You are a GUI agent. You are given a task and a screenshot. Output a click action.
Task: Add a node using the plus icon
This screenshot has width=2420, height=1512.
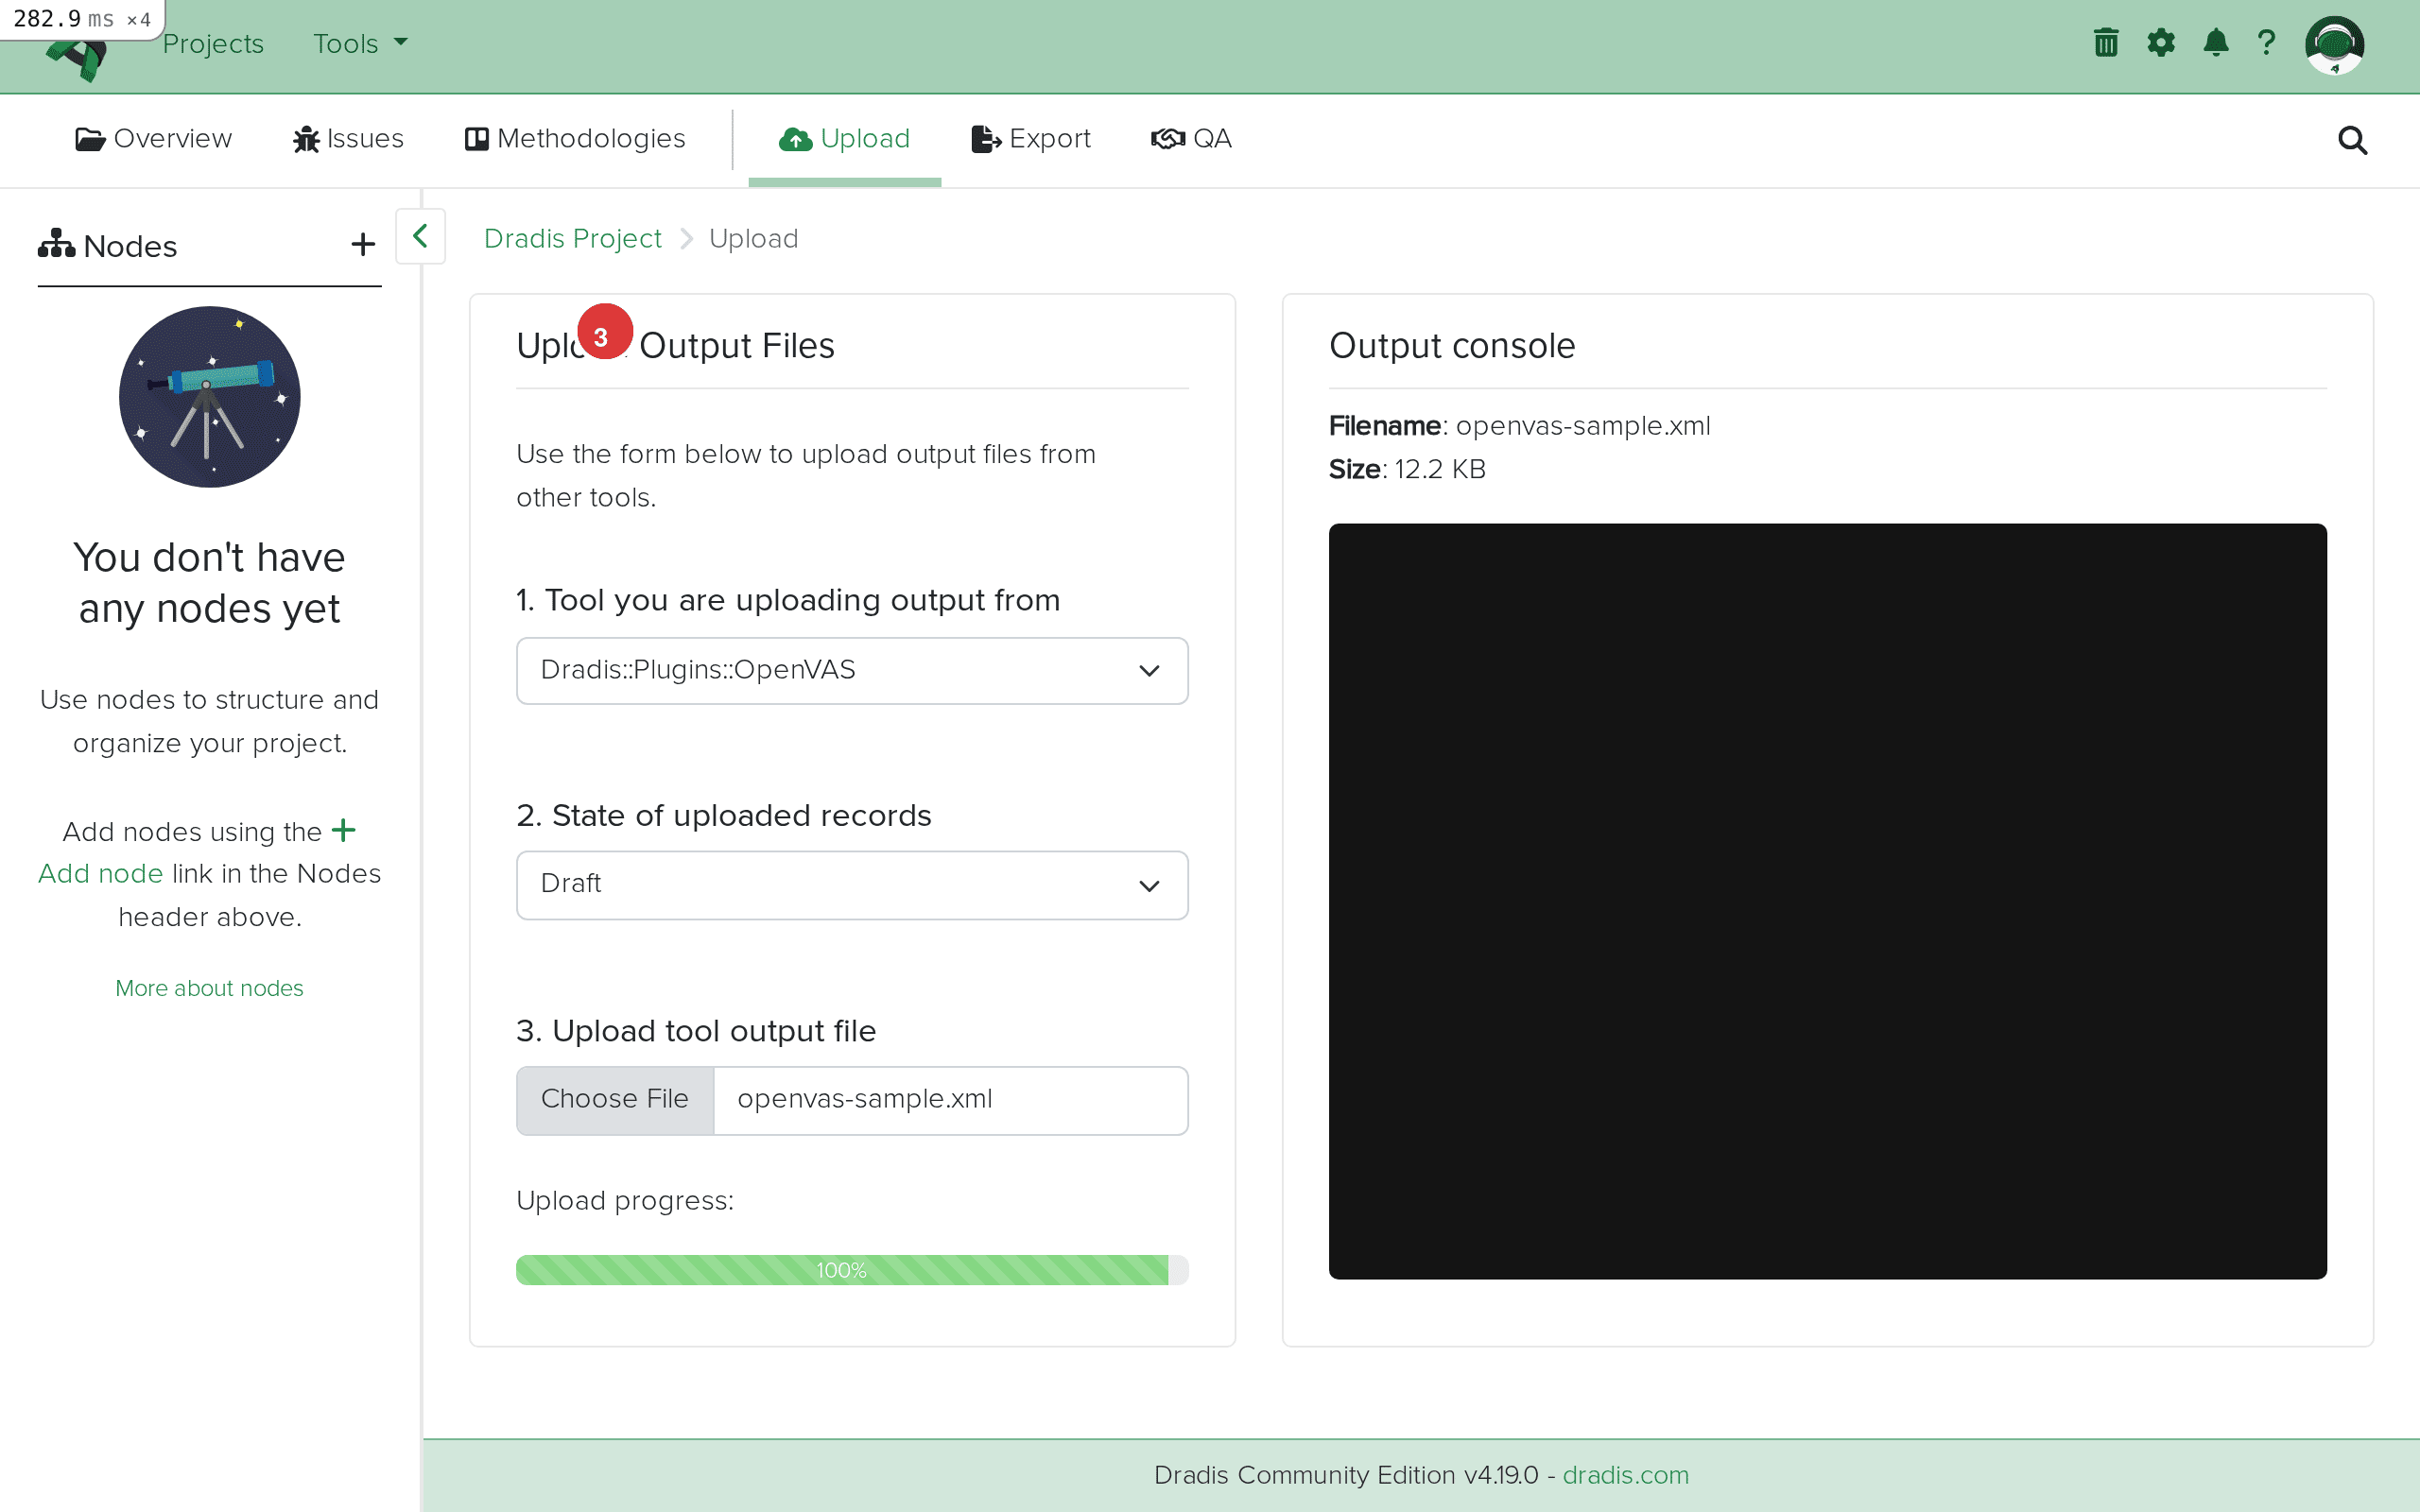362,244
